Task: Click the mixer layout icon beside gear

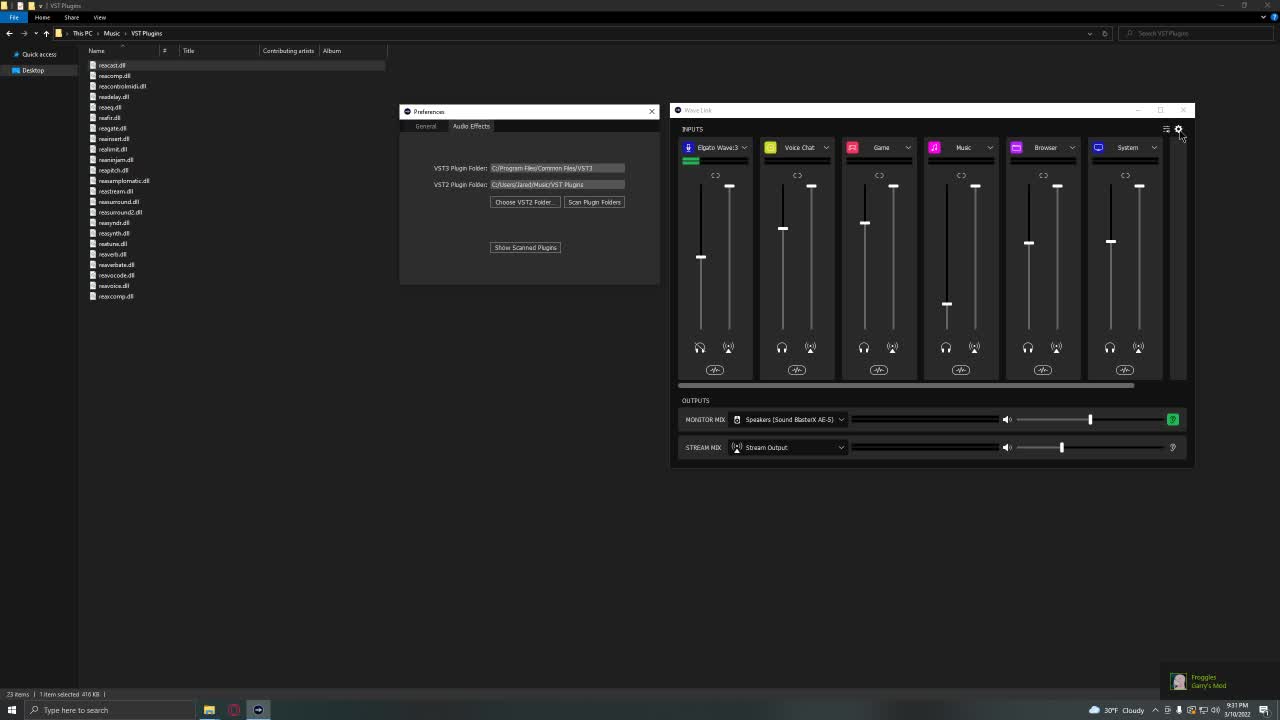Action: pos(1166,129)
